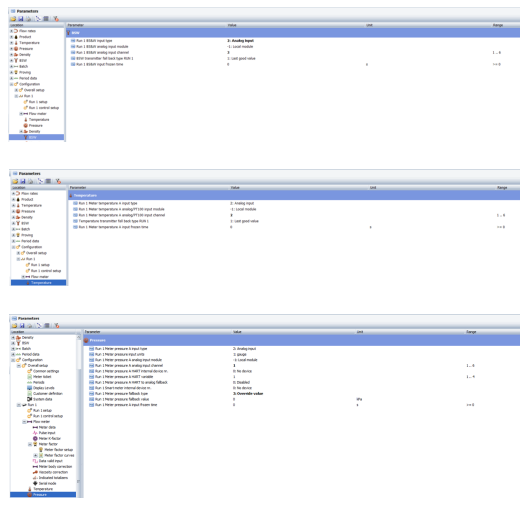Select the Viscosity correction item
This screenshot has height=509, width=532.
point(53,472)
